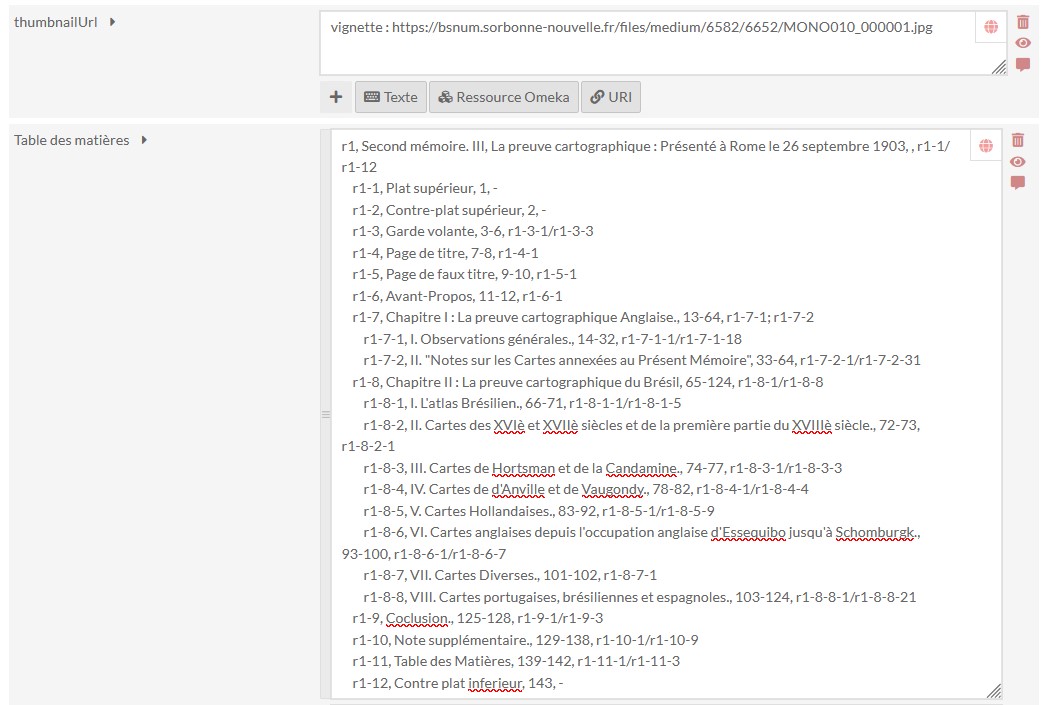Image resolution: width=1059 pixels, height=705 pixels.
Task: Toggle visibility of Table des matières value
Action: point(1018,162)
